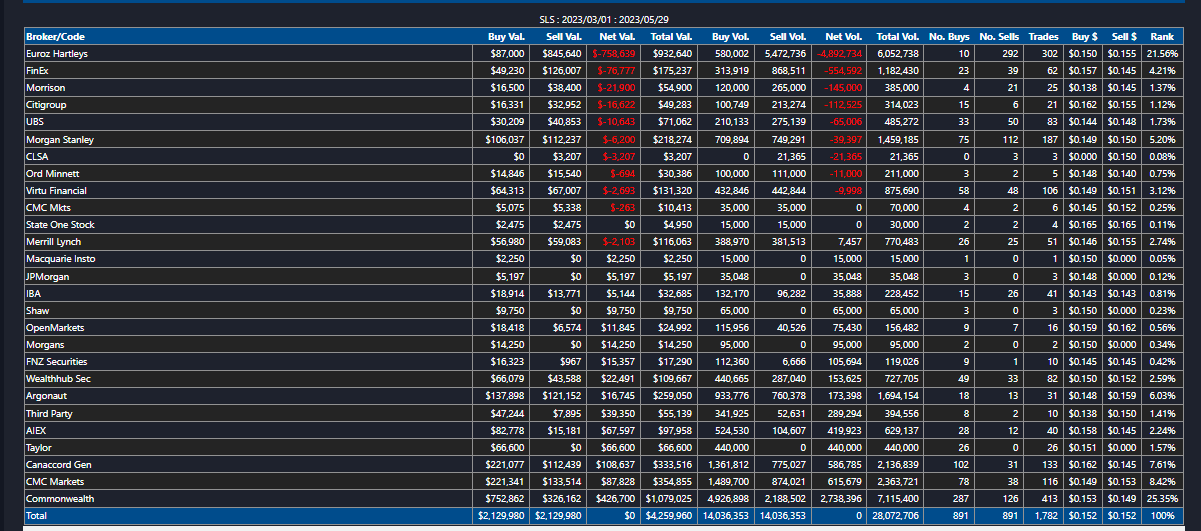Sort by the Rank column header
The height and width of the screenshot is (531, 1201).
pos(1164,36)
